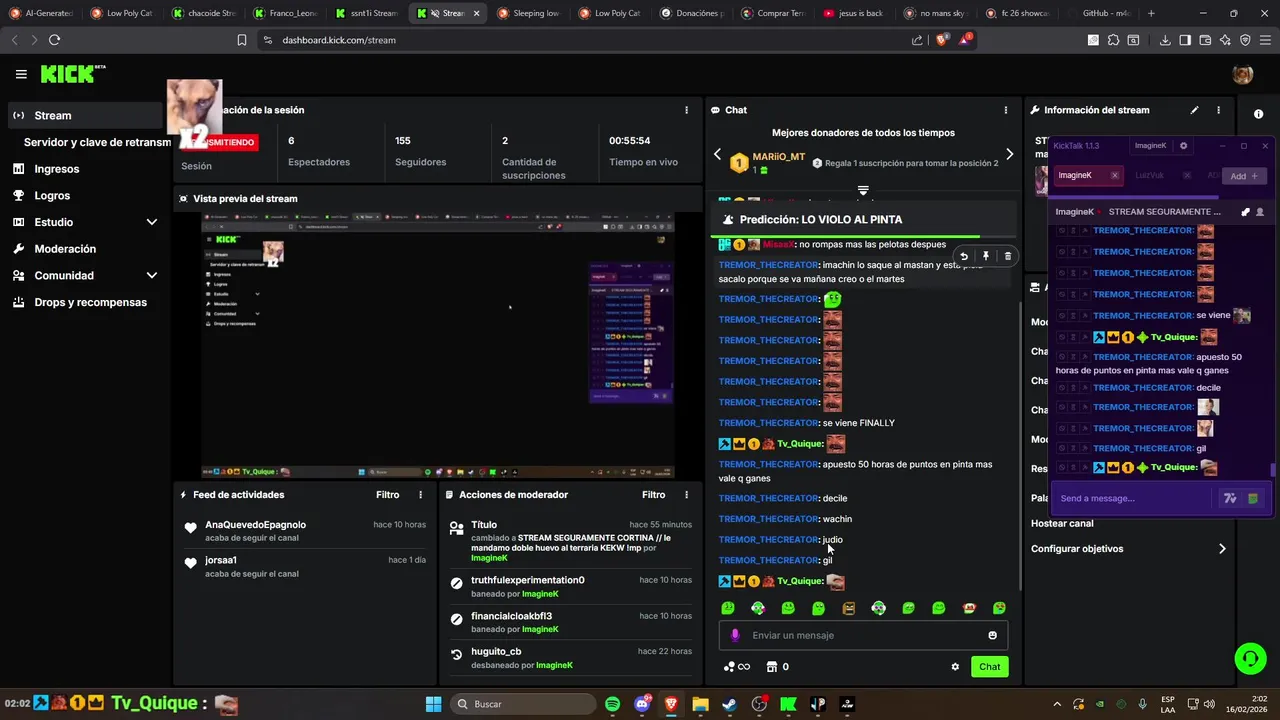Click the info circle icon

pyautogui.click(x=1258, y=114)
